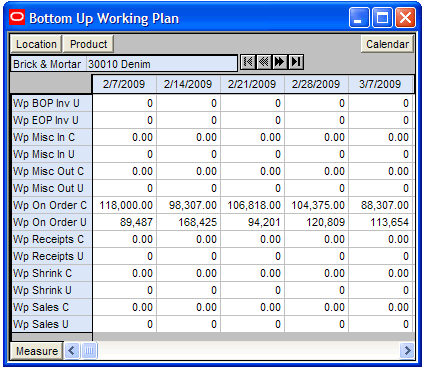Click Wp Shrink C cell under 2/14/2009
This screenshot has width=423, height=369.
pyautogui.click(x=189, y=273)
